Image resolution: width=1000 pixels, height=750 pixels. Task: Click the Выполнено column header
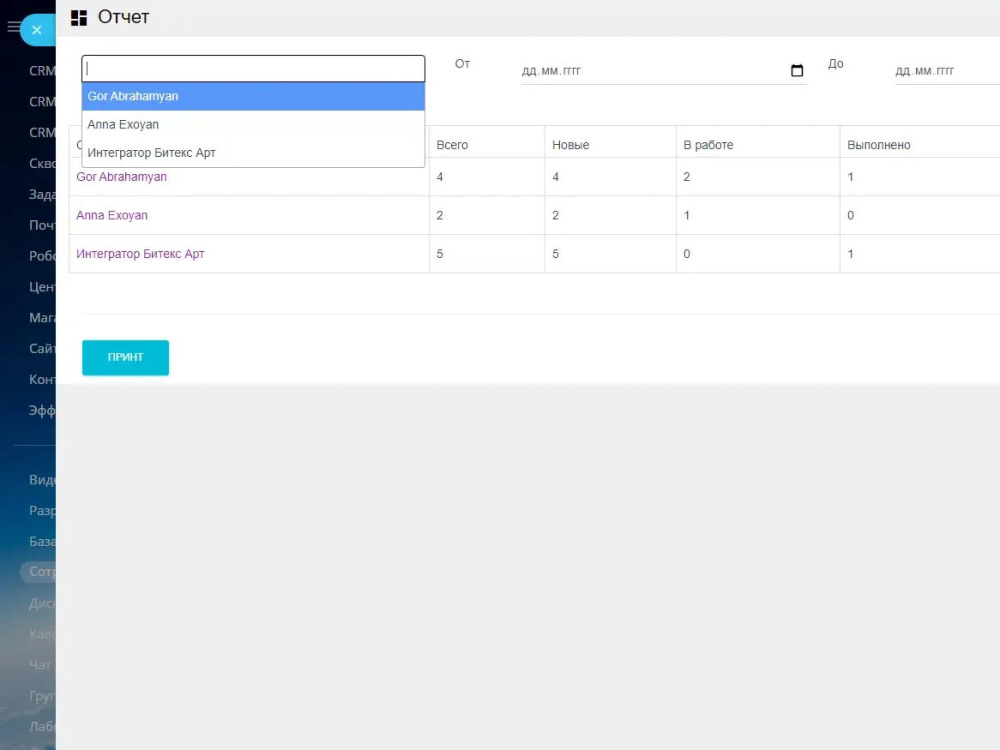click(x=878, y=145)
